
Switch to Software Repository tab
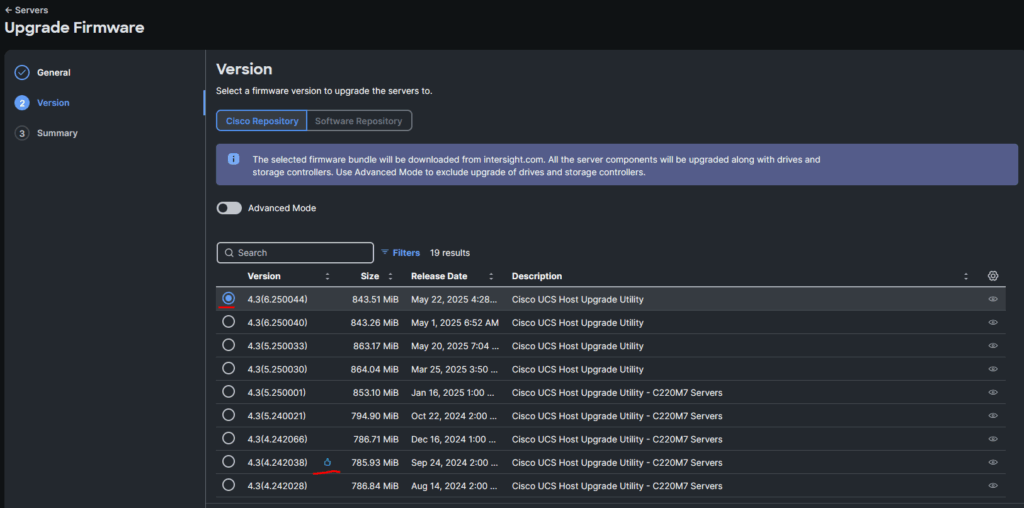pyautogui.click(x=359, y=121)
